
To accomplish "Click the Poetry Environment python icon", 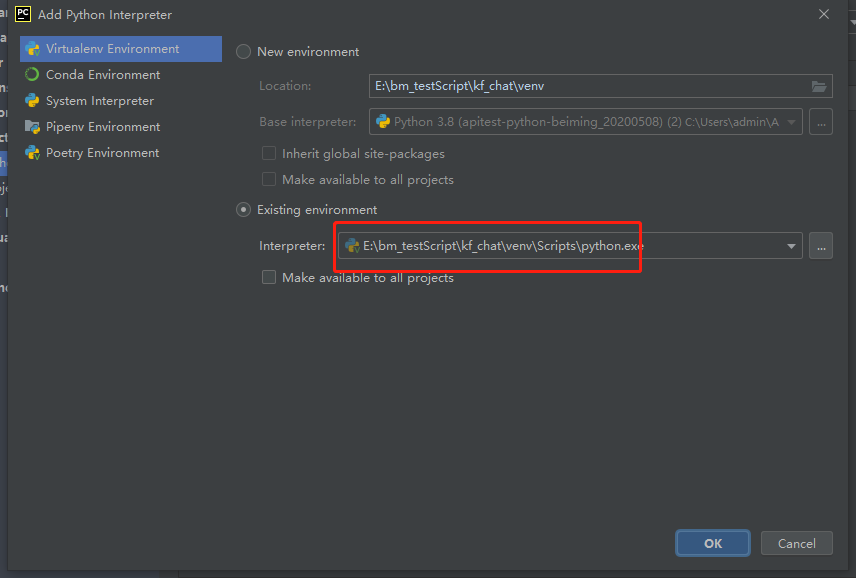I will pyautogui.click(x=32, y=153).
